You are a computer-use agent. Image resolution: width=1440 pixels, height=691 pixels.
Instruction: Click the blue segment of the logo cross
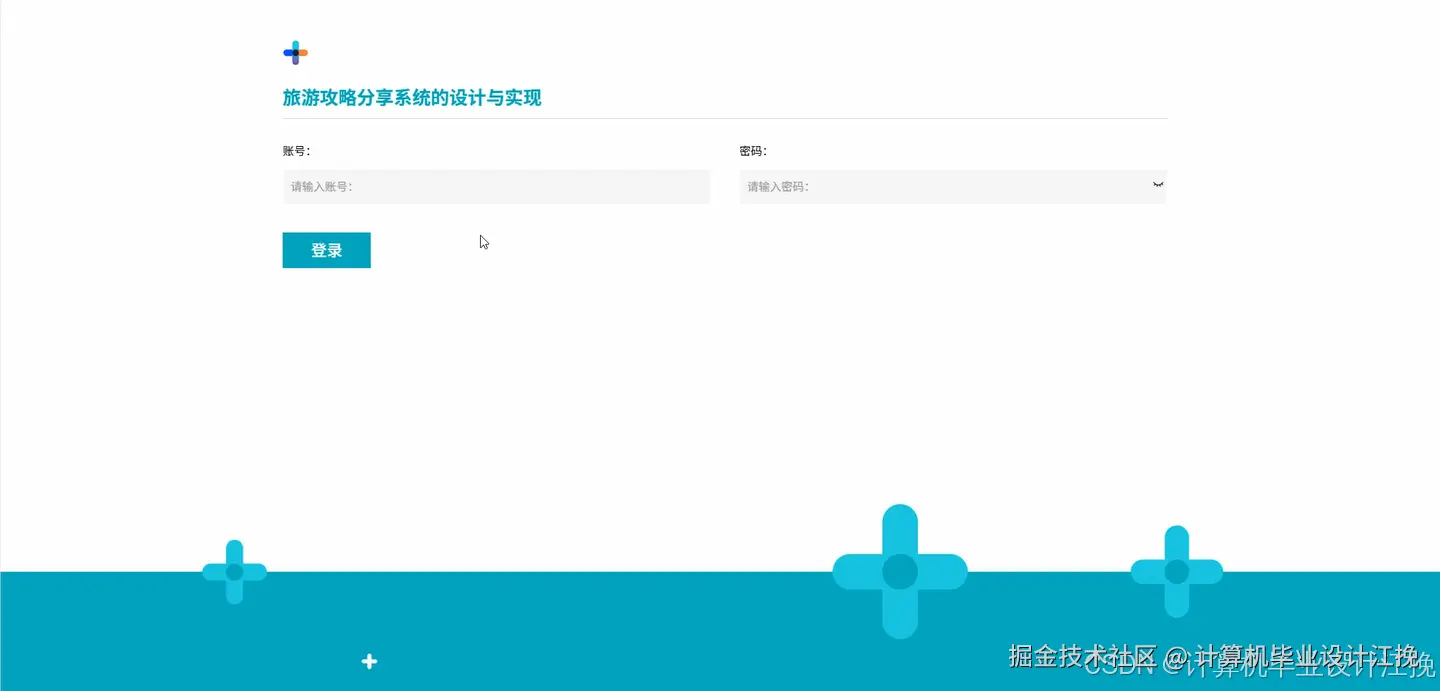[287, 52]
